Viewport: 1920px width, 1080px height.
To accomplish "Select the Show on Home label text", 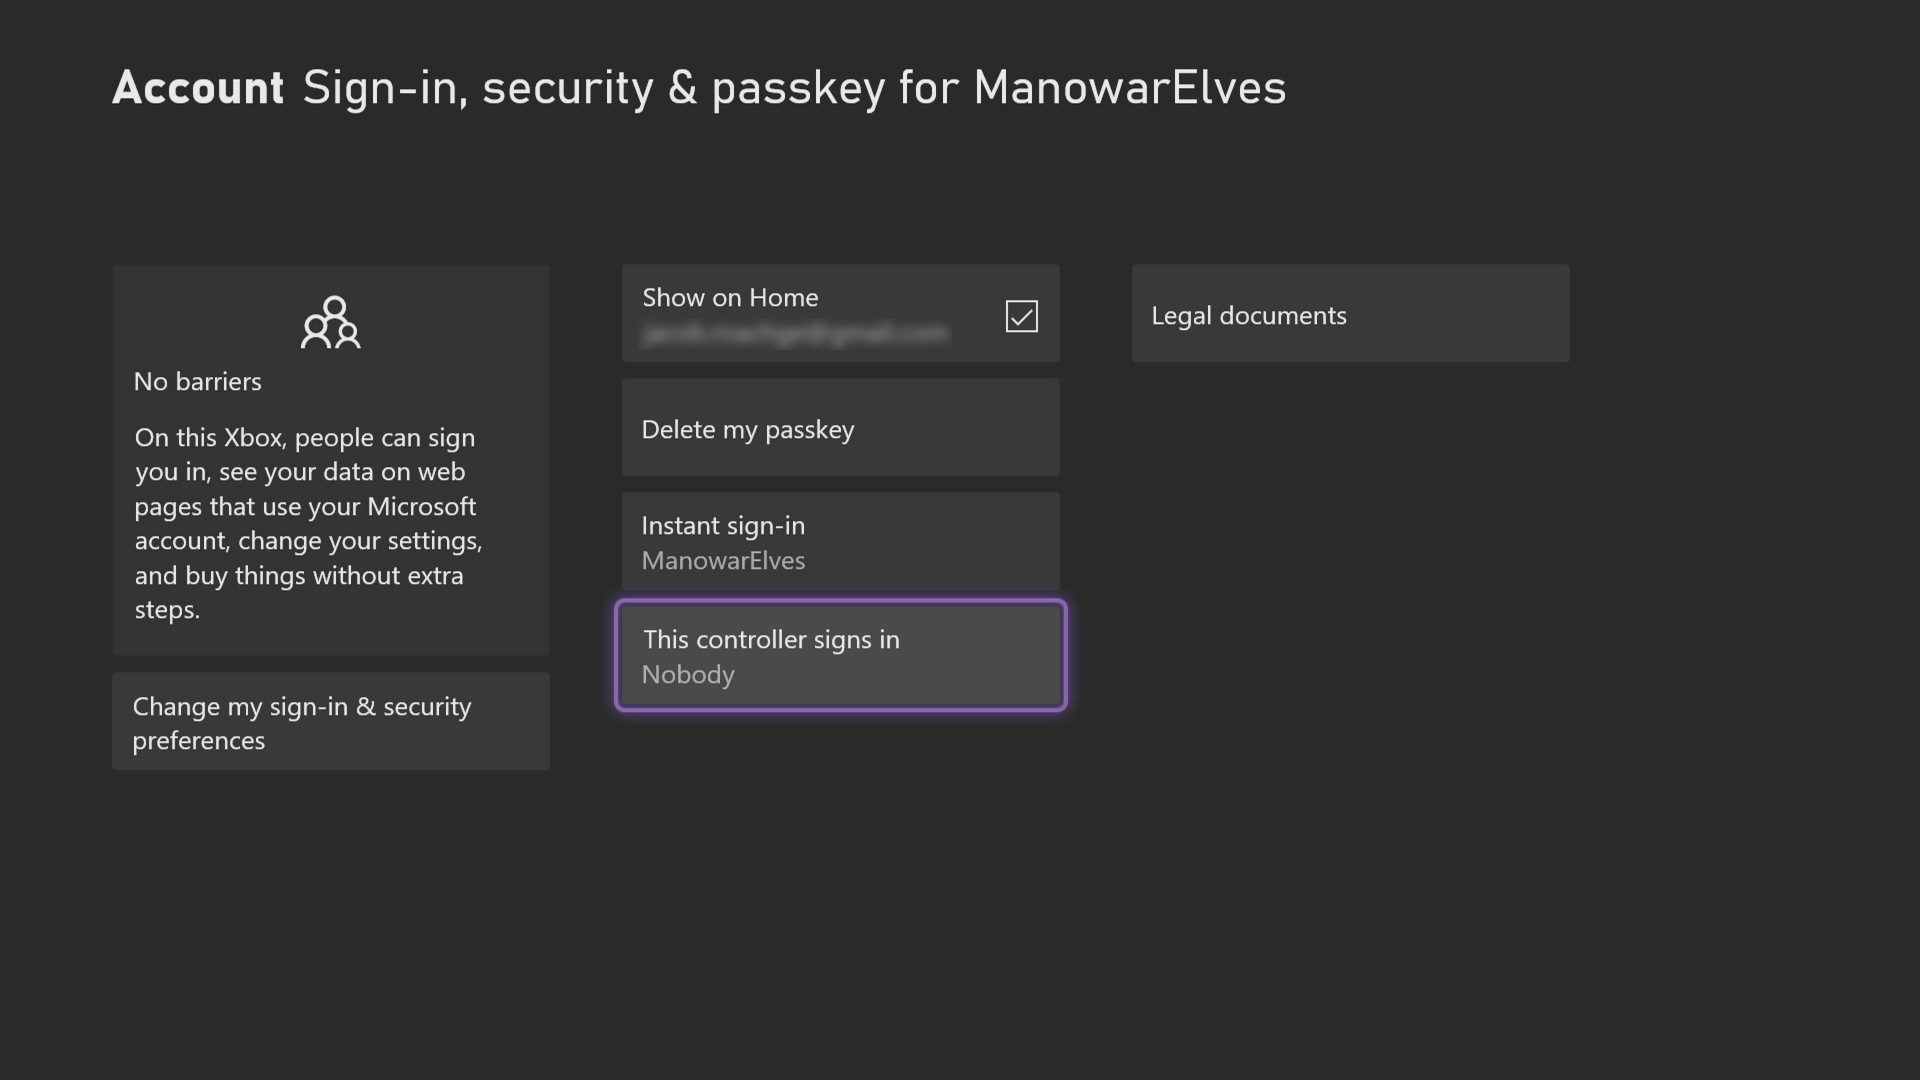I will point(730,298).
